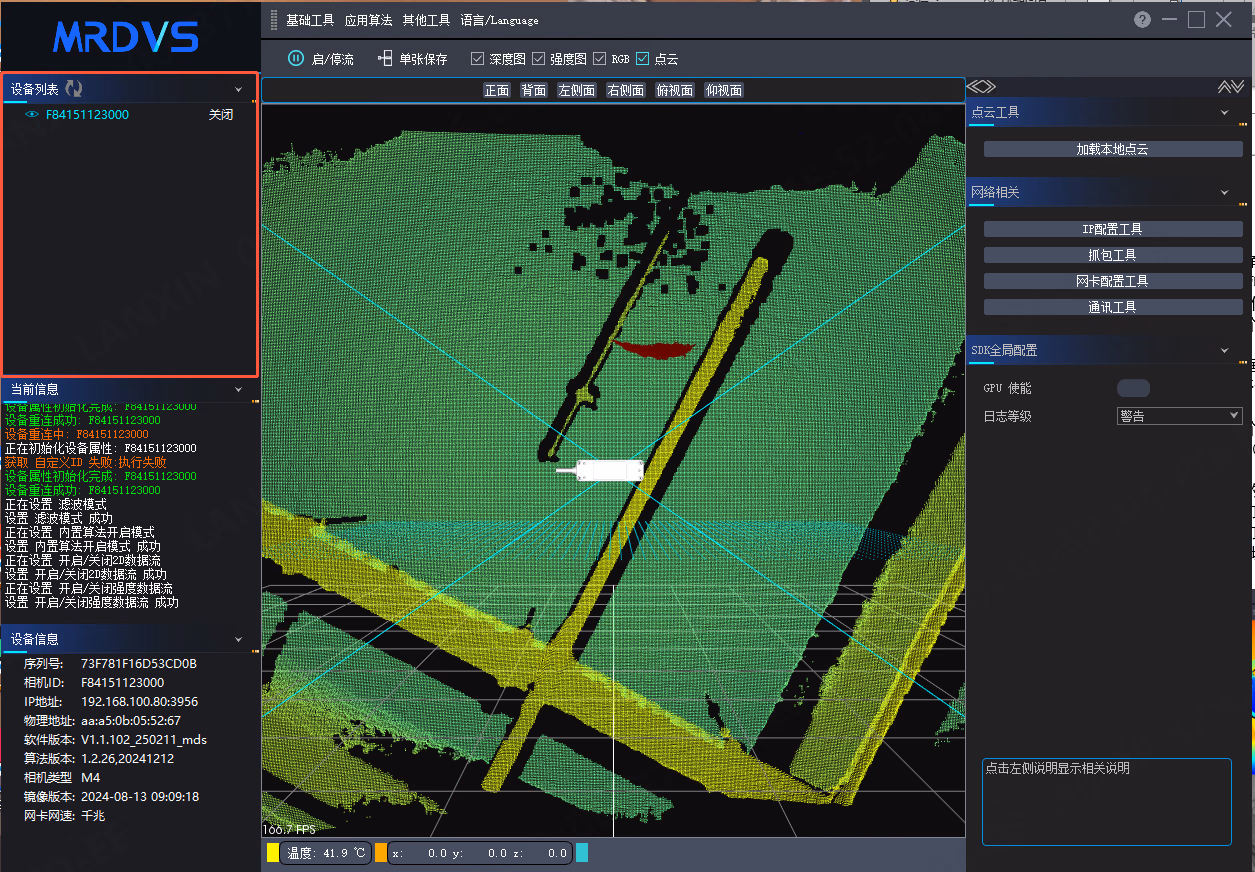
Task: Uncheck the 深度图 depth map checkbox
Action: pos(478,59)
